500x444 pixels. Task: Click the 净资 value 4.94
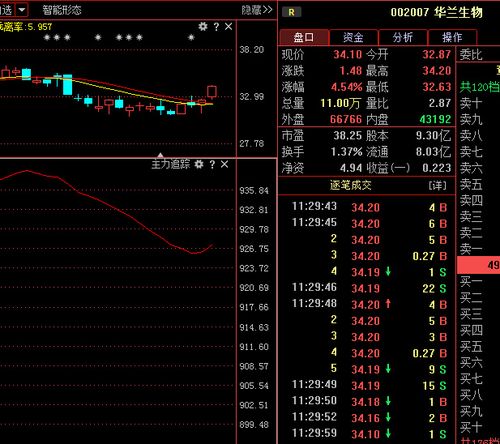coord(351,168)
